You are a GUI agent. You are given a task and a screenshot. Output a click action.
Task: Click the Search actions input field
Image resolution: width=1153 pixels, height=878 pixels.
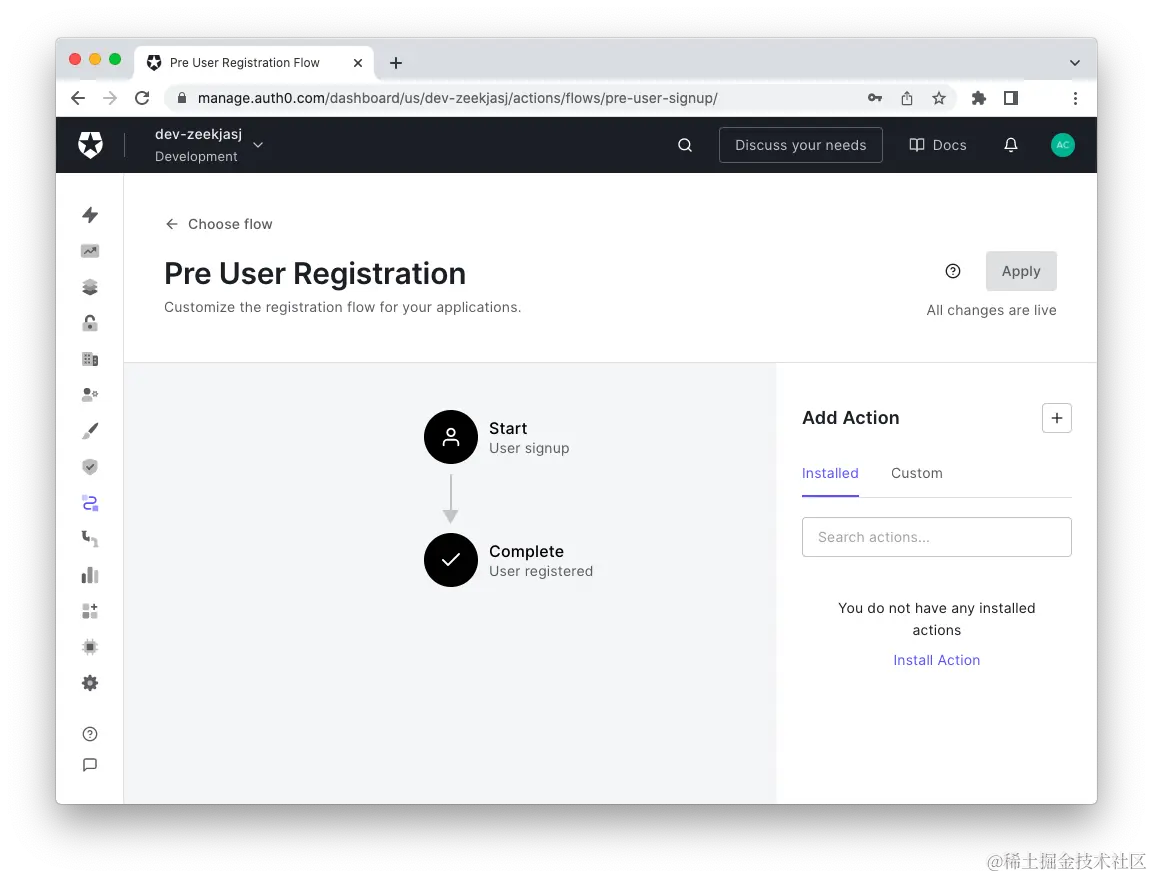(936, 537)
